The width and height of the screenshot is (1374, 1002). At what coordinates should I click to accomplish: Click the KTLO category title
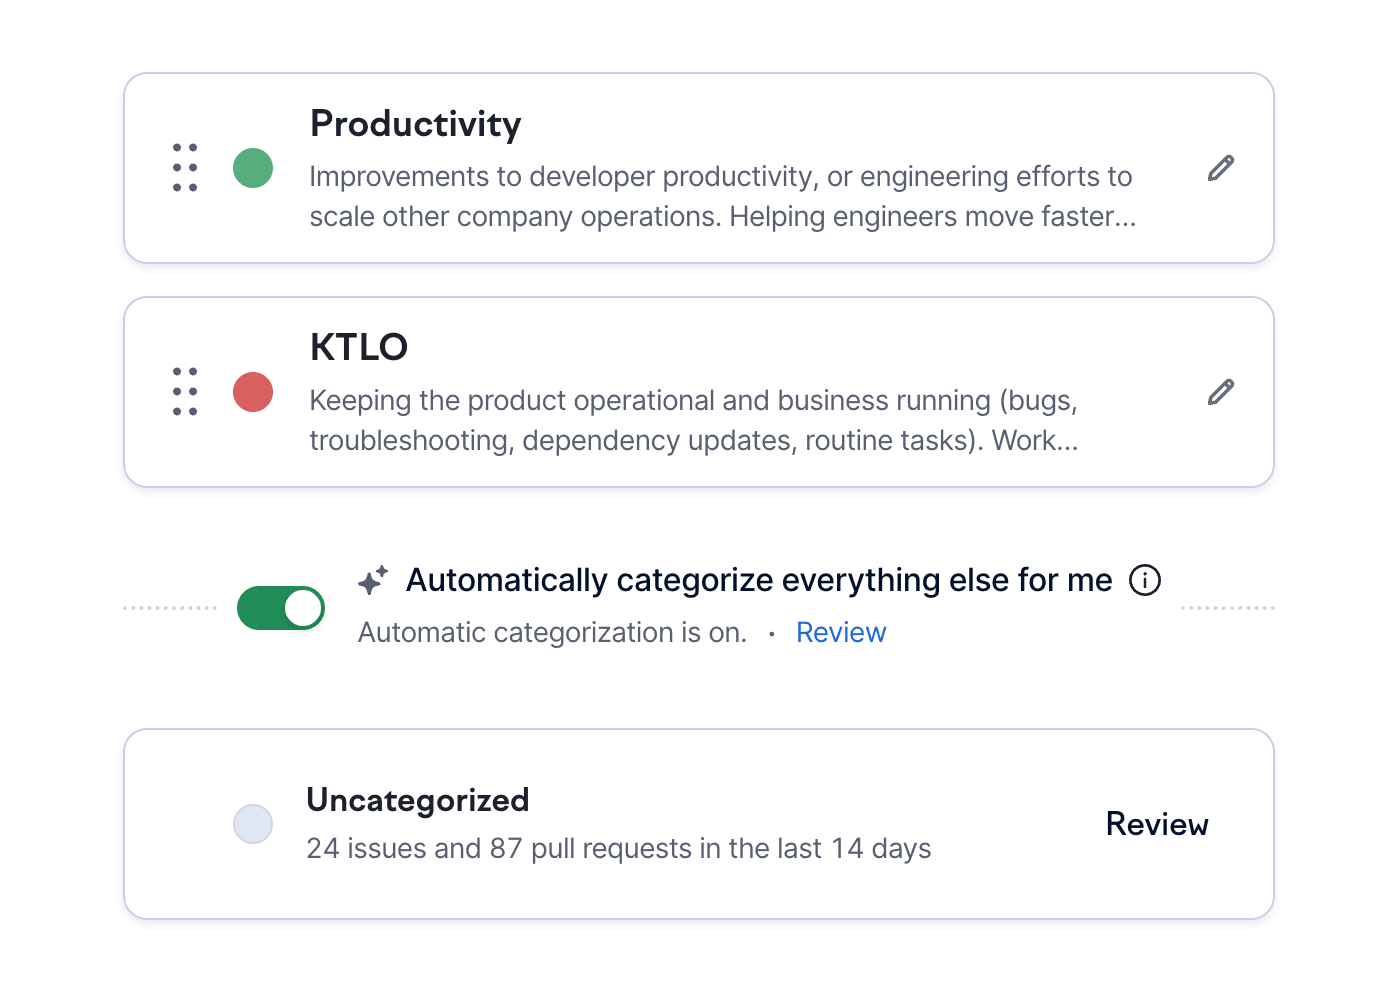pyautogui.click(x=359, y=348)
